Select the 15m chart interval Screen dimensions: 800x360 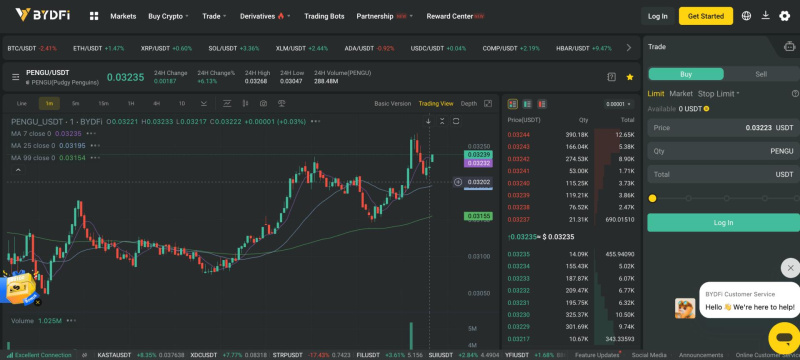(x=103, y=104)
